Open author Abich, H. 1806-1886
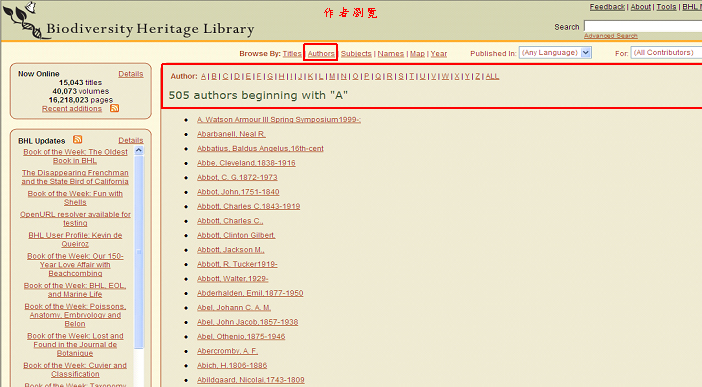 [232, 365]
